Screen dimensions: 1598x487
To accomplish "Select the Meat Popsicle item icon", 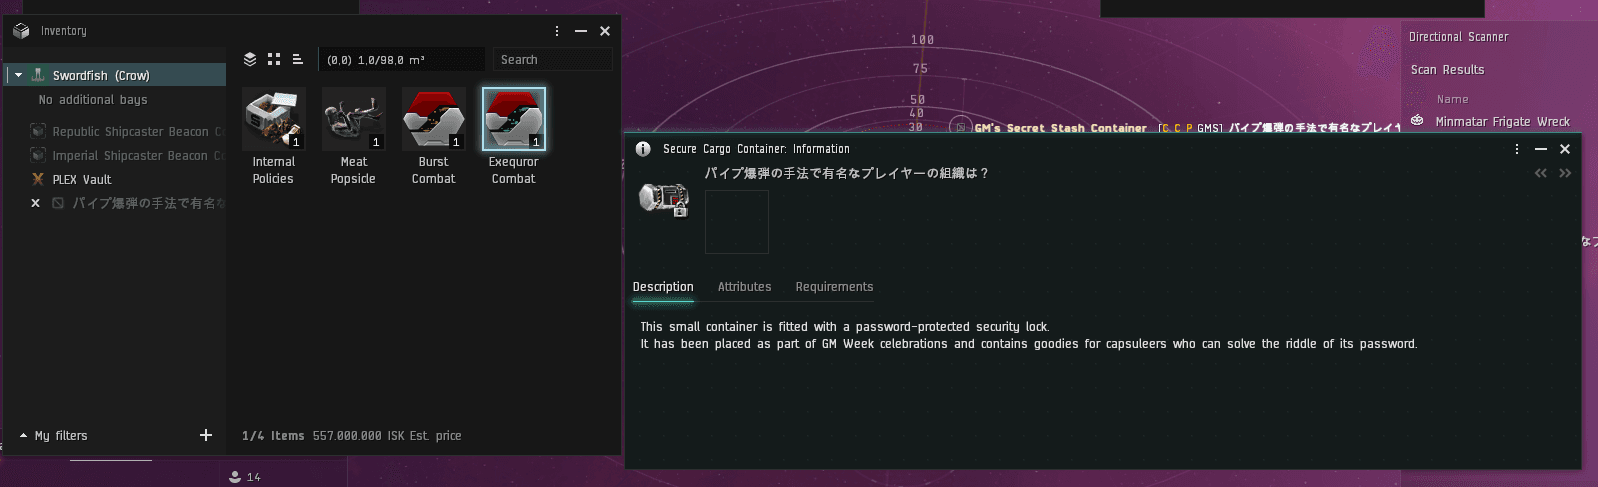I will click(x=353, y=119).
